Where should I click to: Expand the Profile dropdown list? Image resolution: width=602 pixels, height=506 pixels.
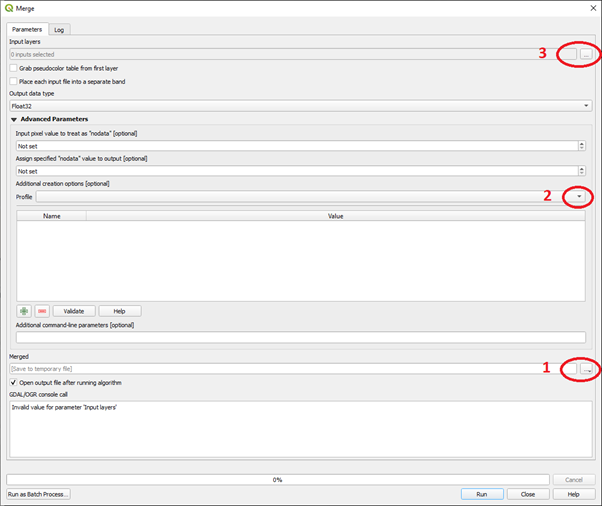point(579,197)
